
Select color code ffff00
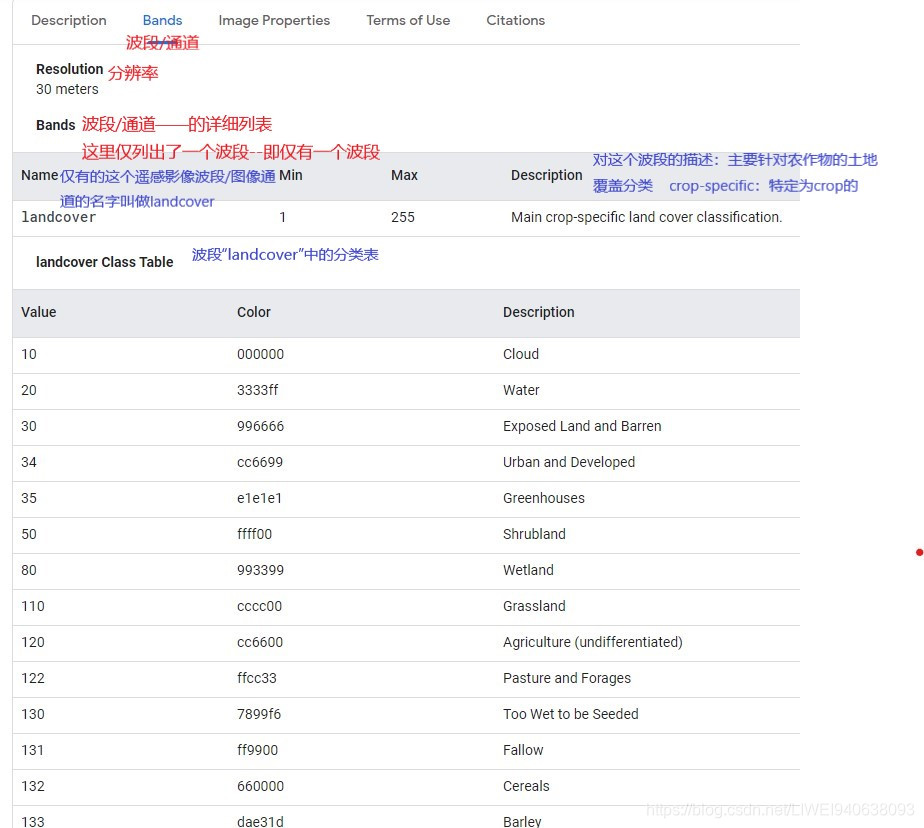255,534
